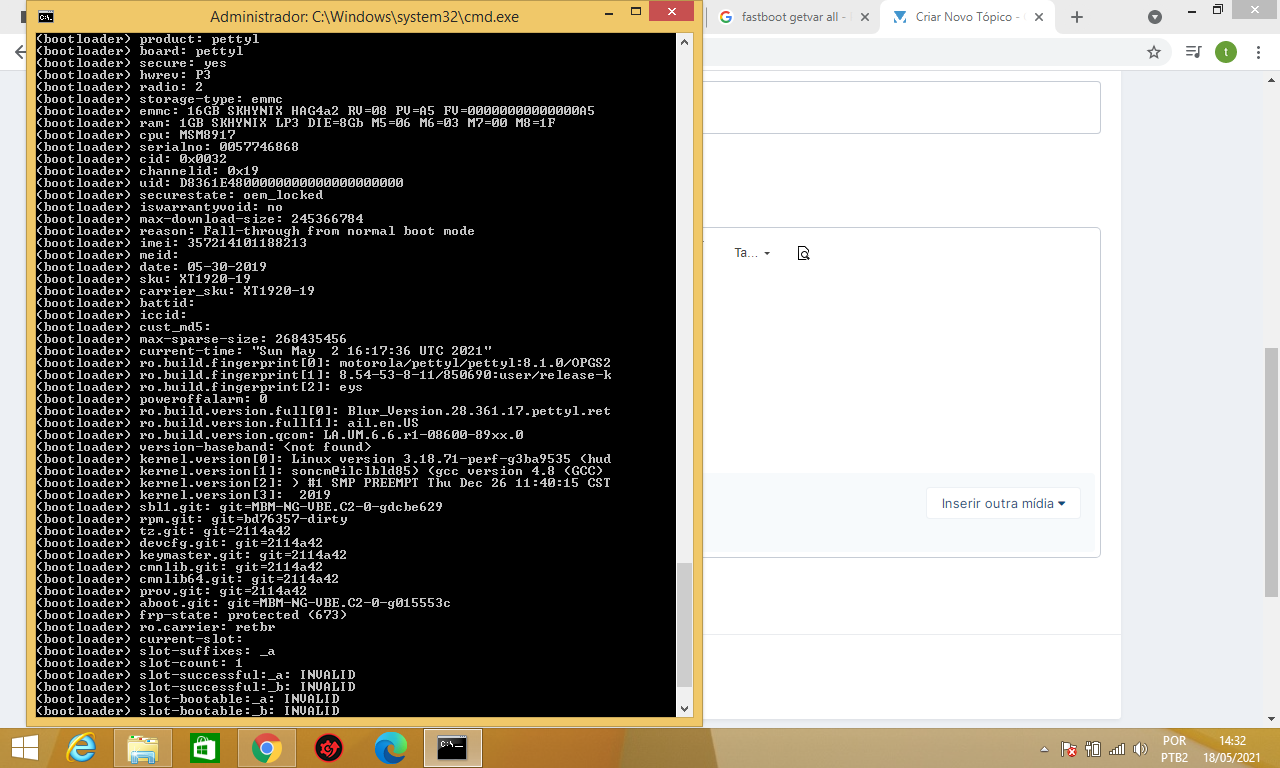Click the 'serialno: 0057746868' line
Viewport: 1280px width, 768px height.
tap(167, 147)
